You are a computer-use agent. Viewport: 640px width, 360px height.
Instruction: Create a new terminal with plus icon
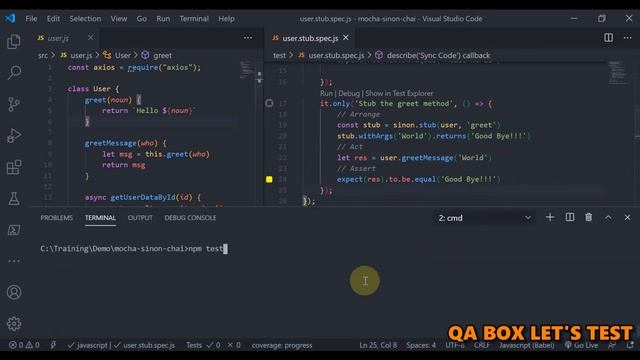coord(550,218)
